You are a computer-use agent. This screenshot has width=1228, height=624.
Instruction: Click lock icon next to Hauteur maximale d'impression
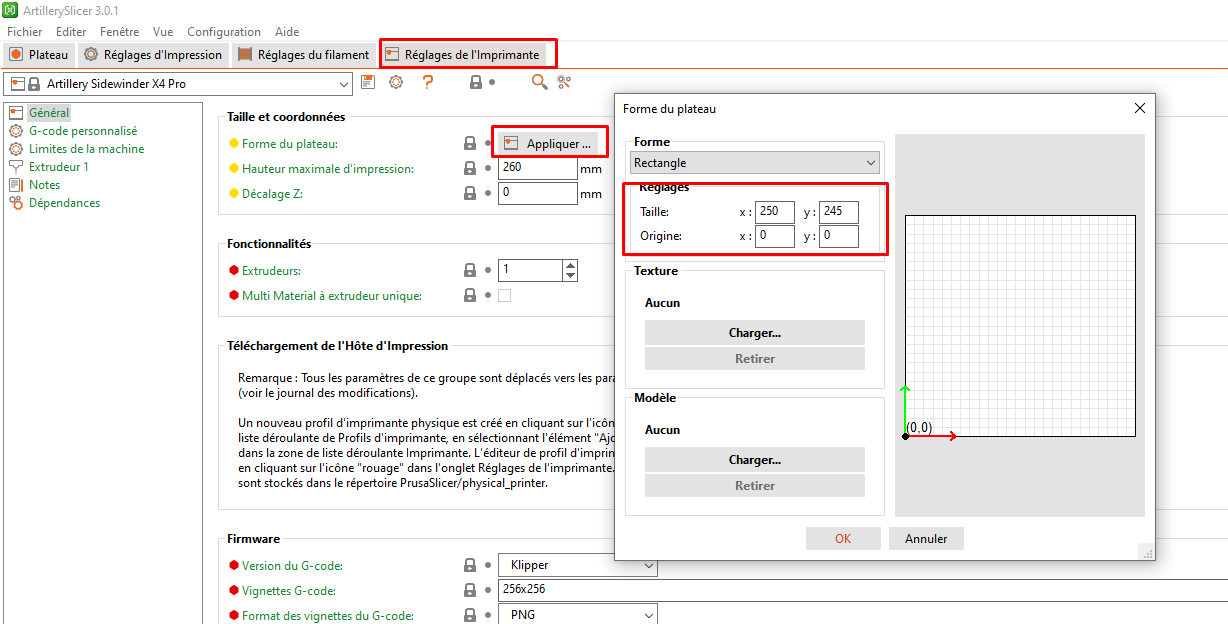[470, 169]
